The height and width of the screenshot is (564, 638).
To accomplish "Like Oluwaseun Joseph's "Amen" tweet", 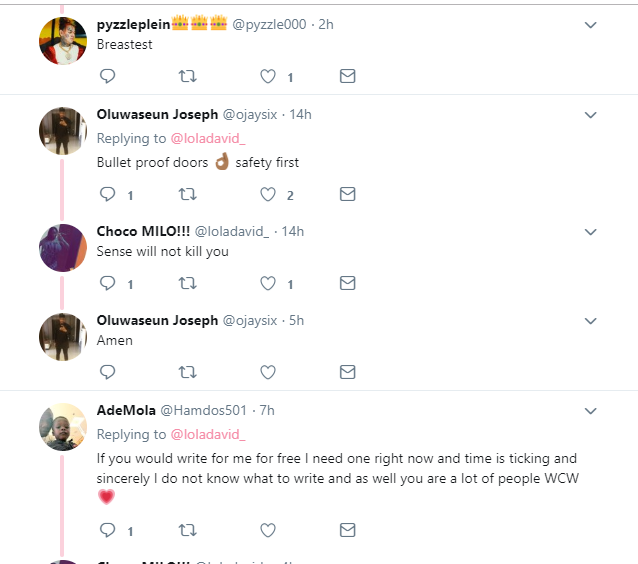I will pyautogui.click(x=268, y=372).
